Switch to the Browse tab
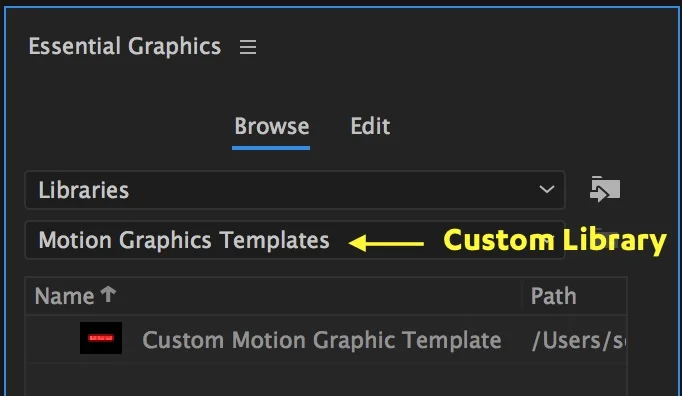682x396 pixels. (271, 126)
